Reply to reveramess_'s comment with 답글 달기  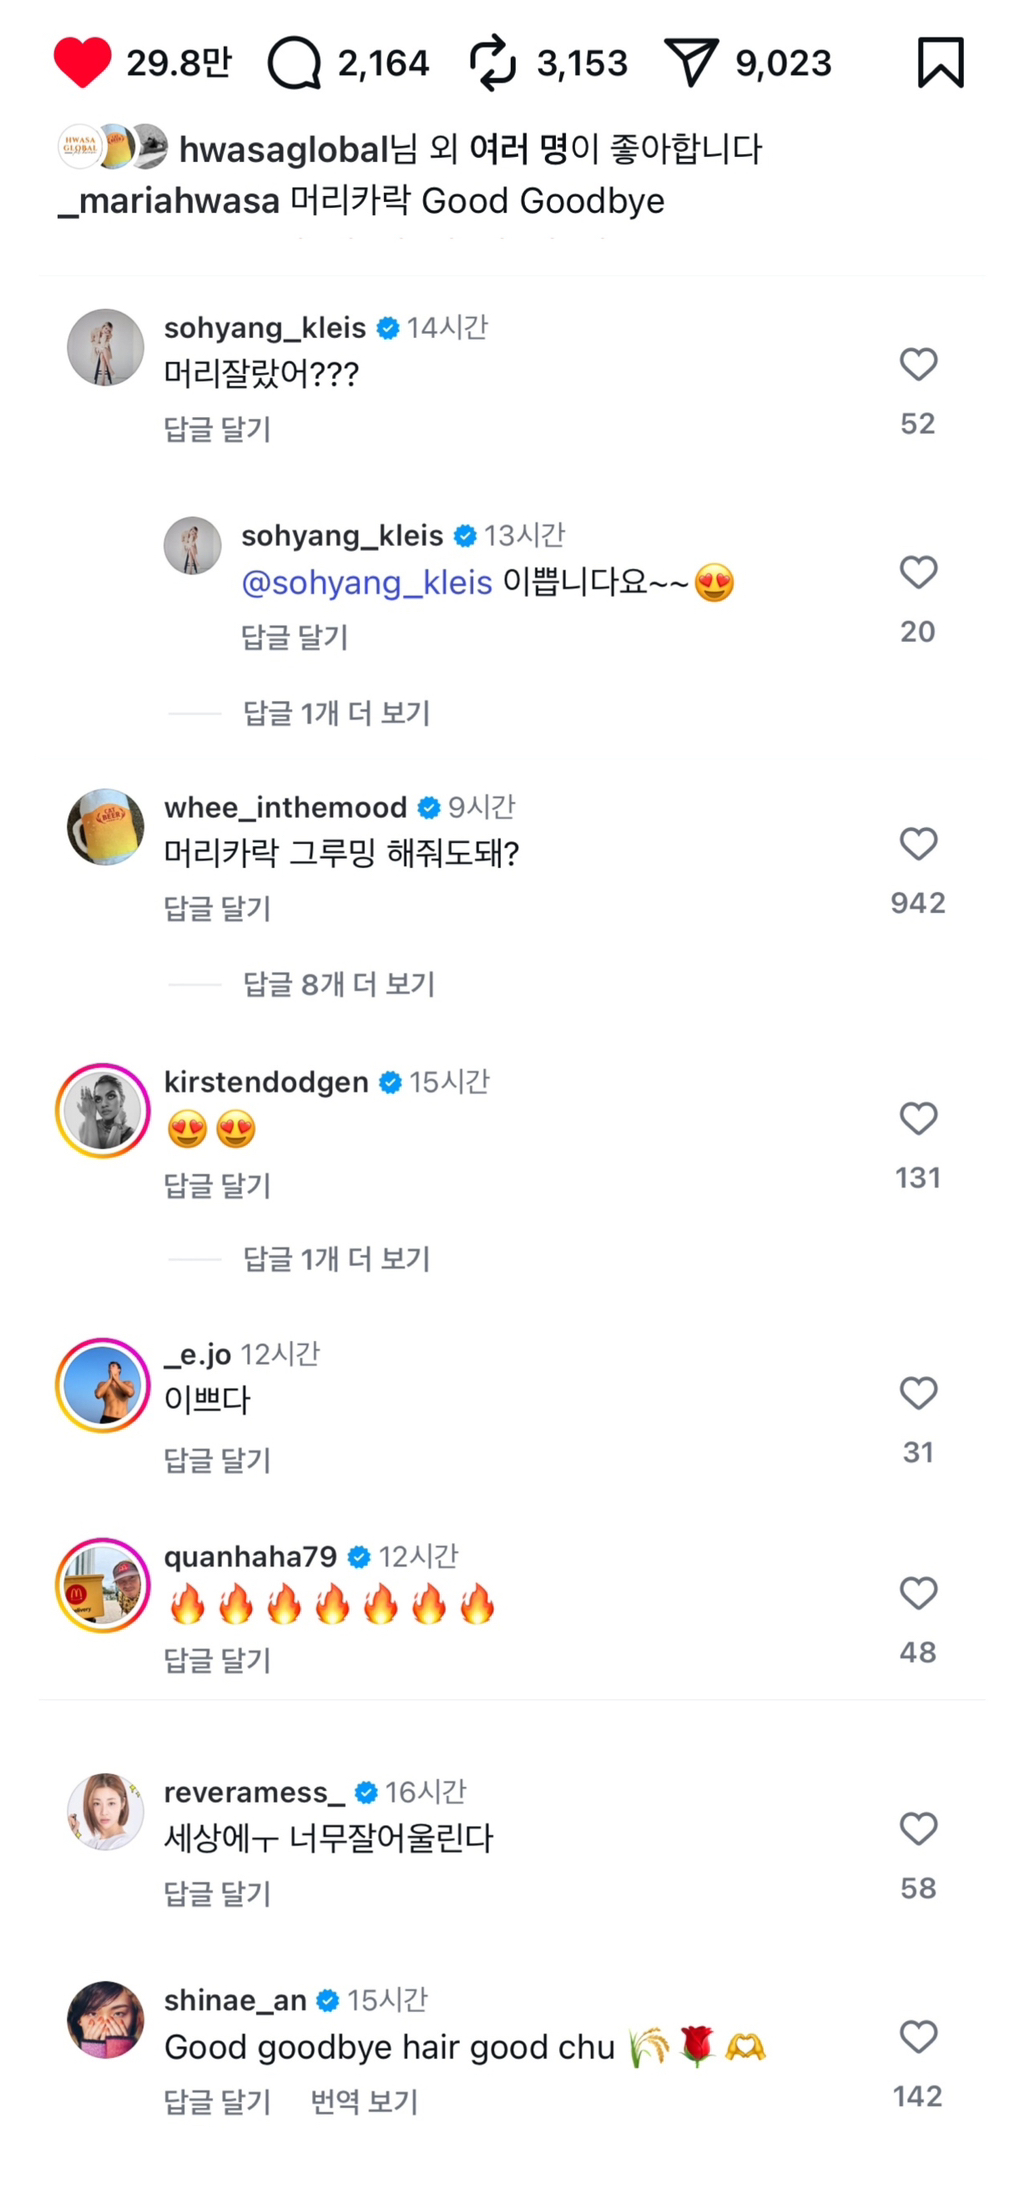pos(217,1894)
